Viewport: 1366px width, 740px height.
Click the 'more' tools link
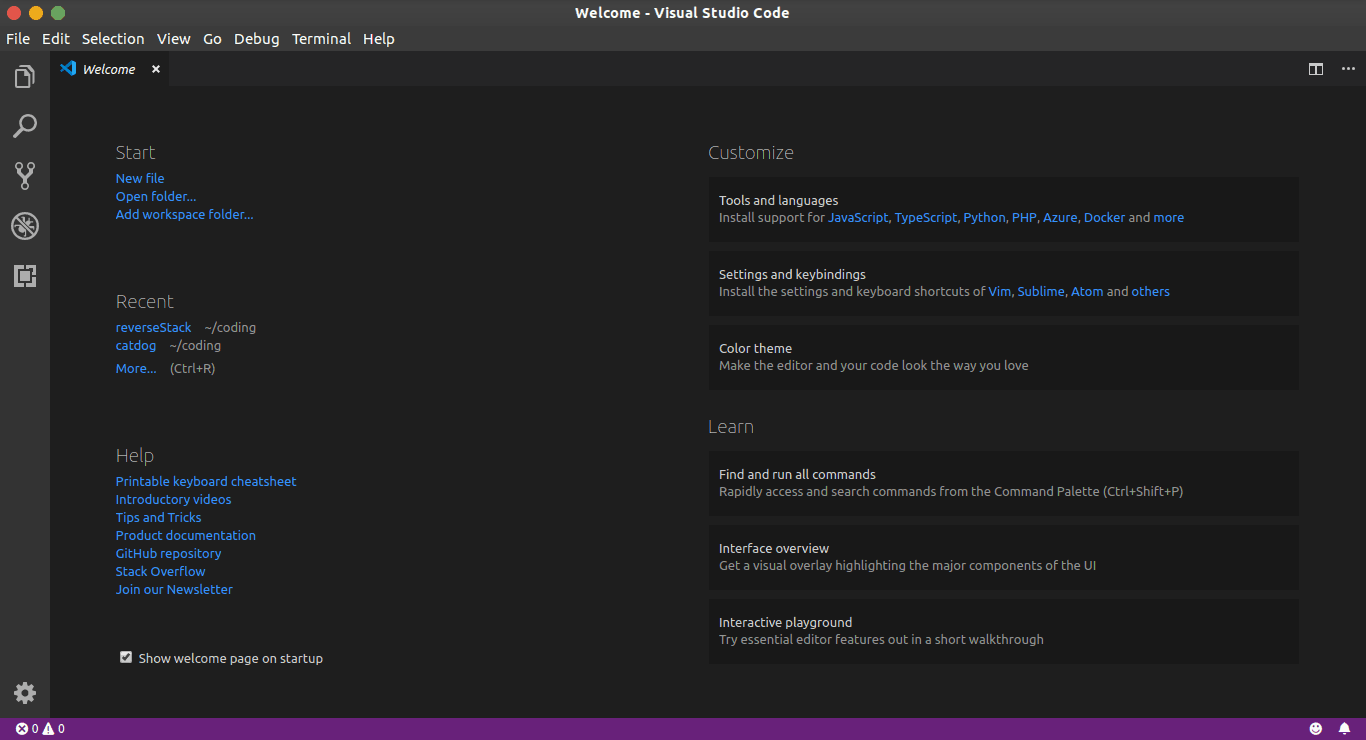tap(1168, 217)
